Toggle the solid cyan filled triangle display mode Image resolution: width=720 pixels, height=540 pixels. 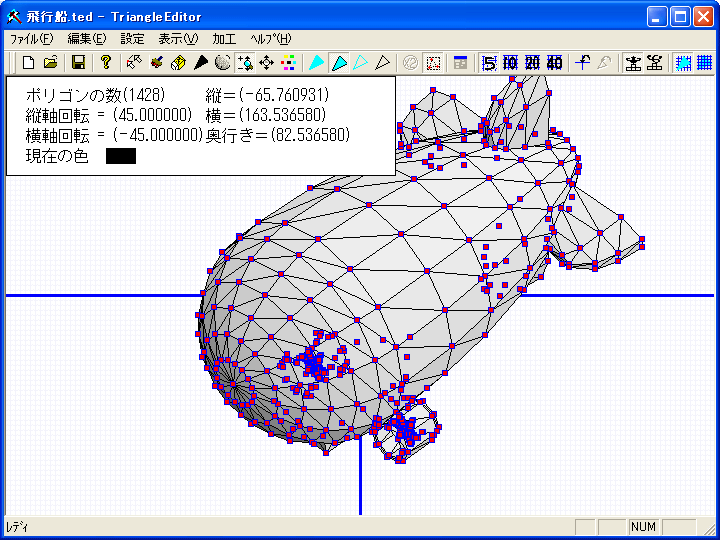point(316,63)
